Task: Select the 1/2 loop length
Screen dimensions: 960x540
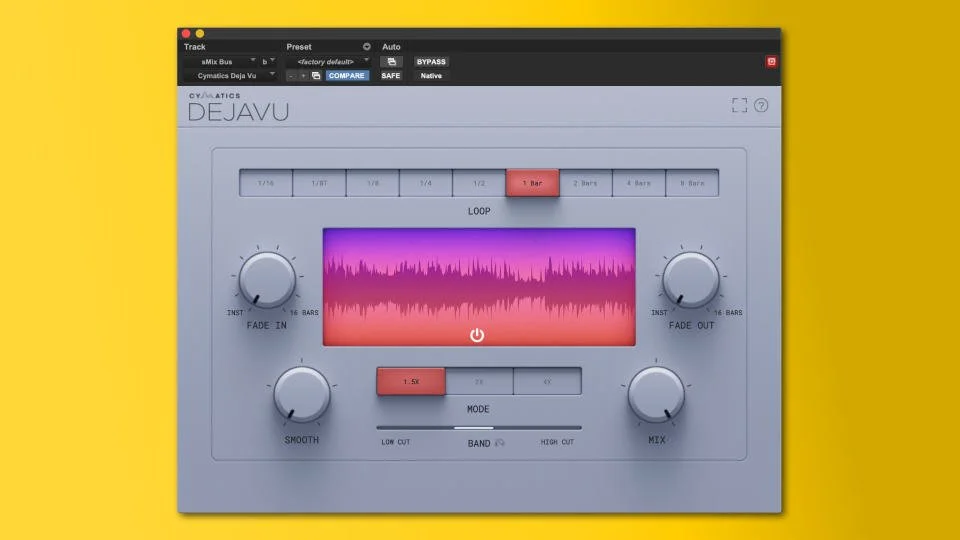Action: tap(479, 183)
